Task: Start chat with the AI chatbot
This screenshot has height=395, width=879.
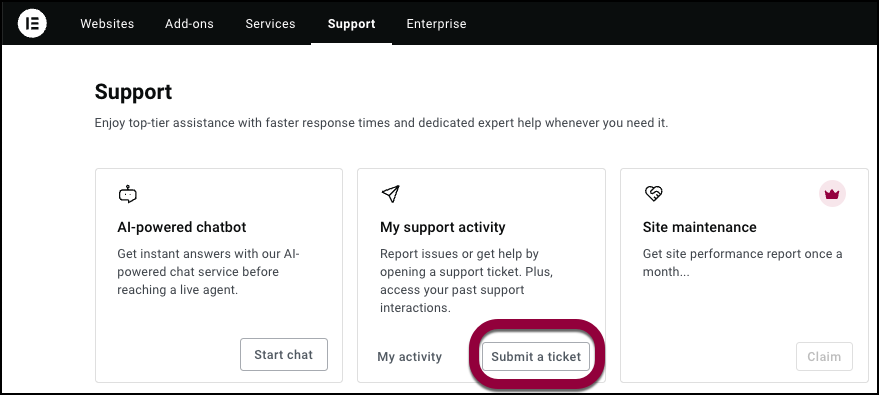Action: [x=284, y=355]
